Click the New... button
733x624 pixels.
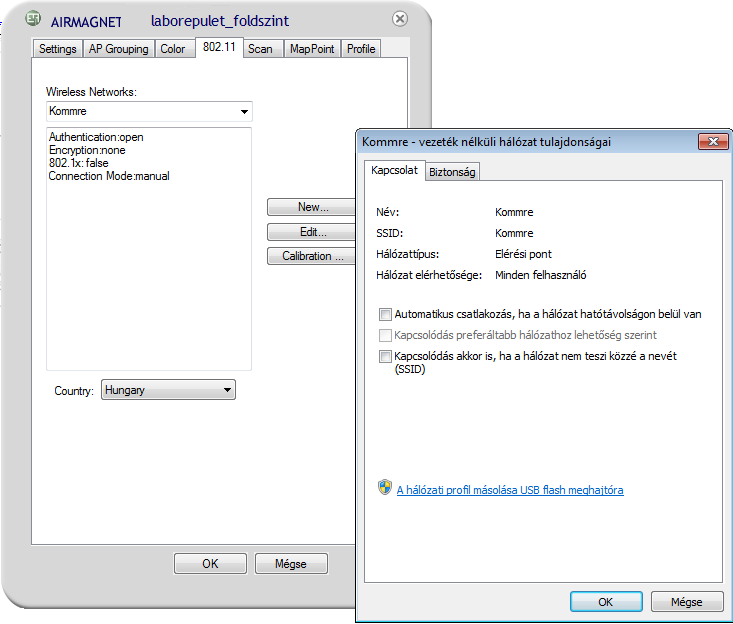312,207
